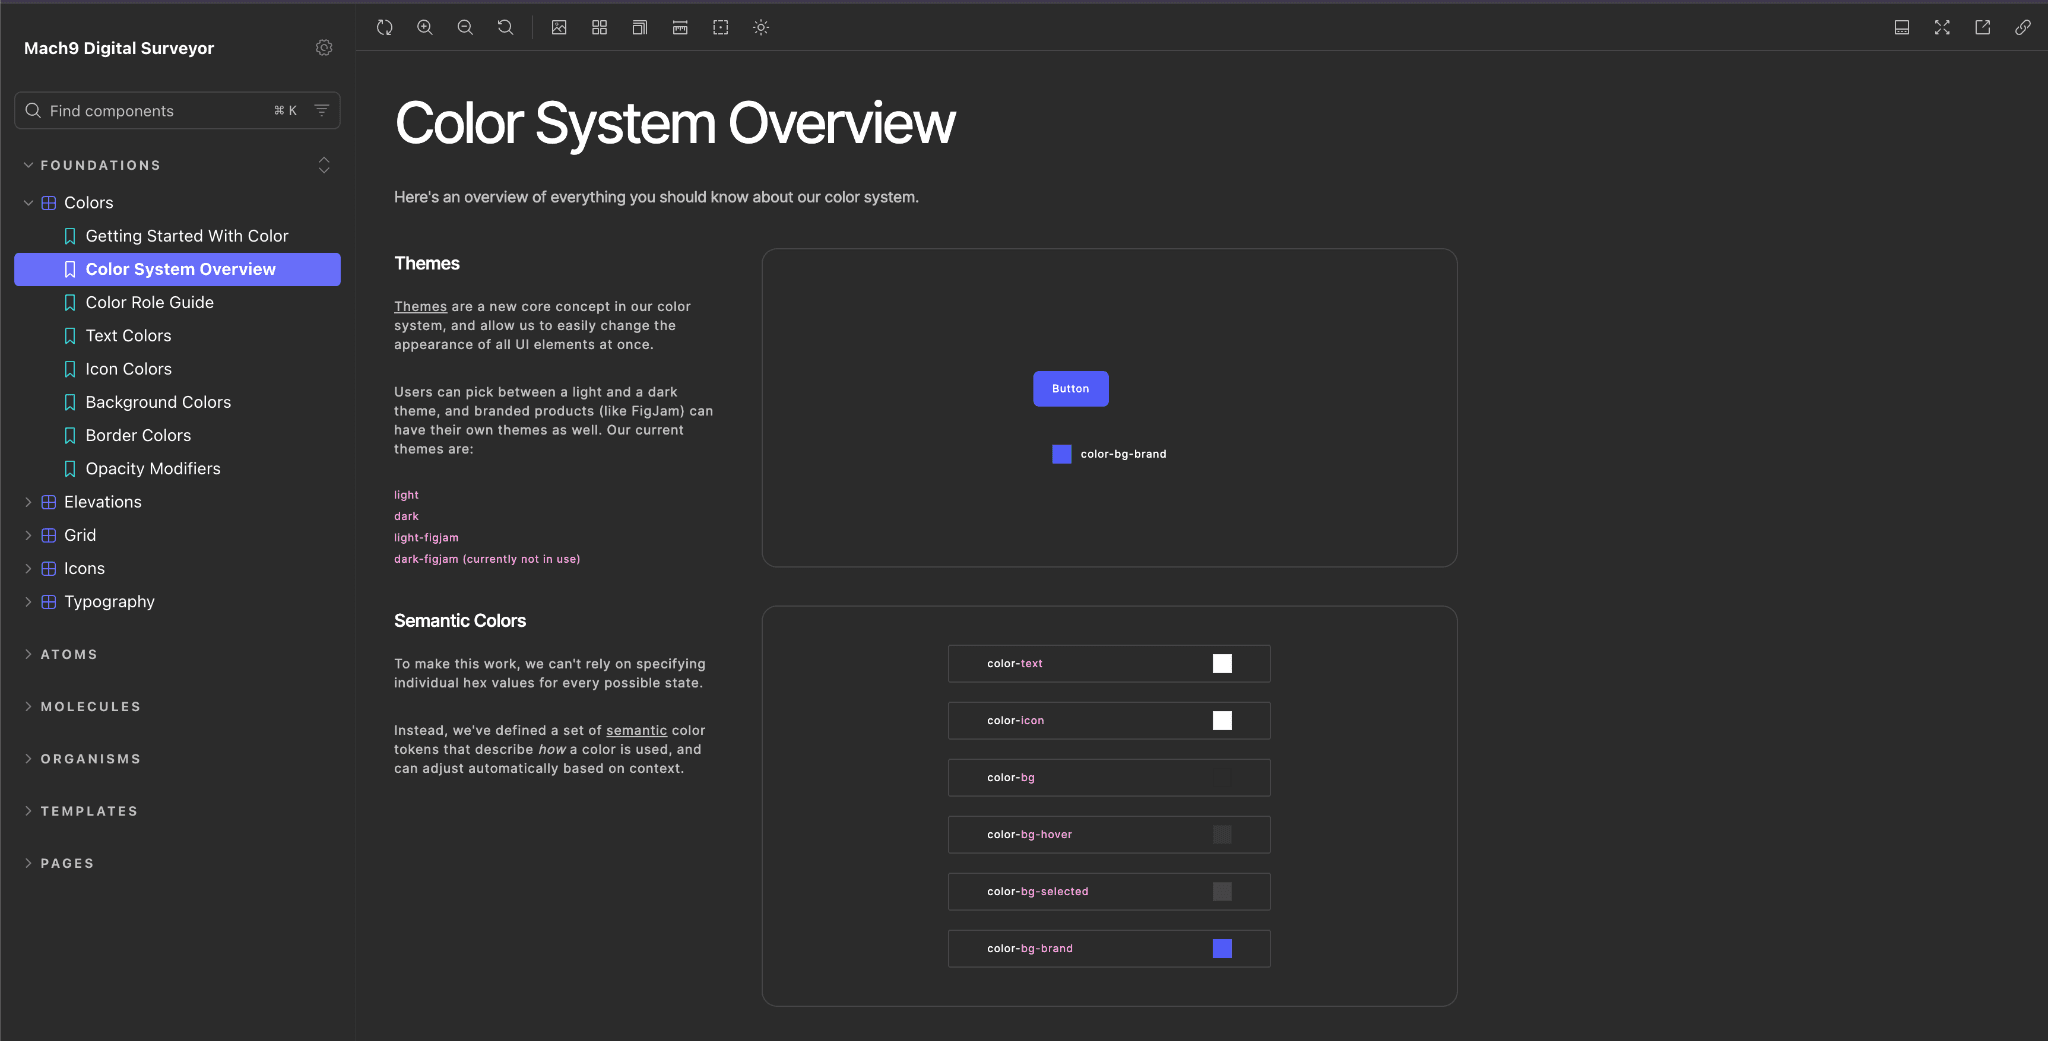Viewport: 2048px width, 1041px height.
Task: Open Getting Started With Color doc
Action: [x=177, y=236]
